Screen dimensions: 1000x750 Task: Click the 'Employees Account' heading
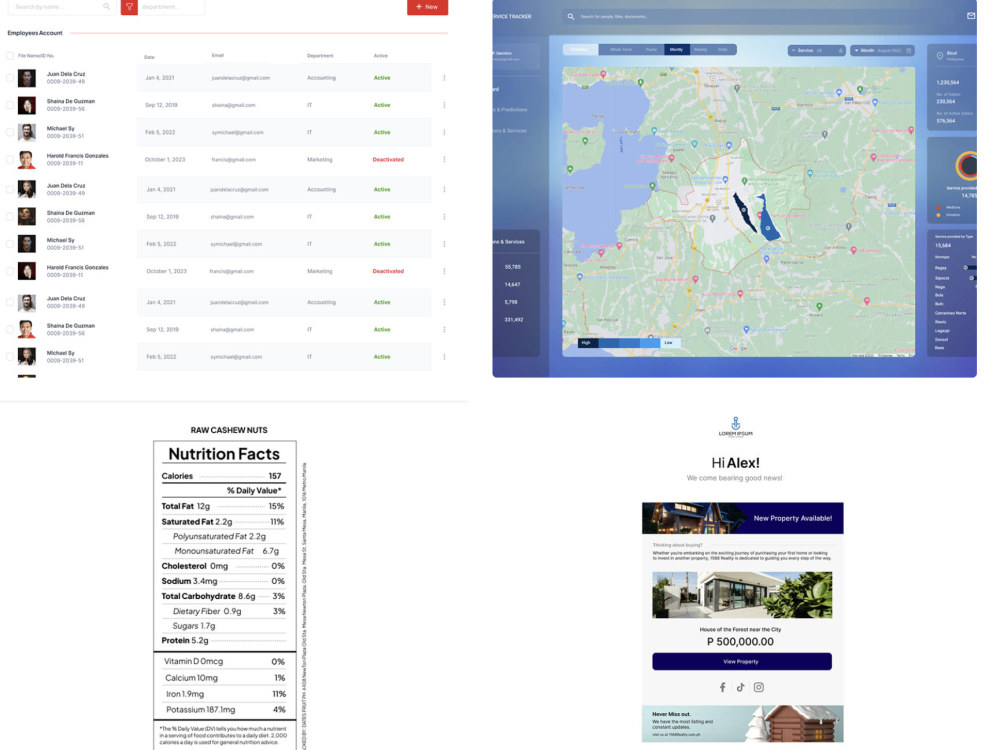click(x=35, y=33)
